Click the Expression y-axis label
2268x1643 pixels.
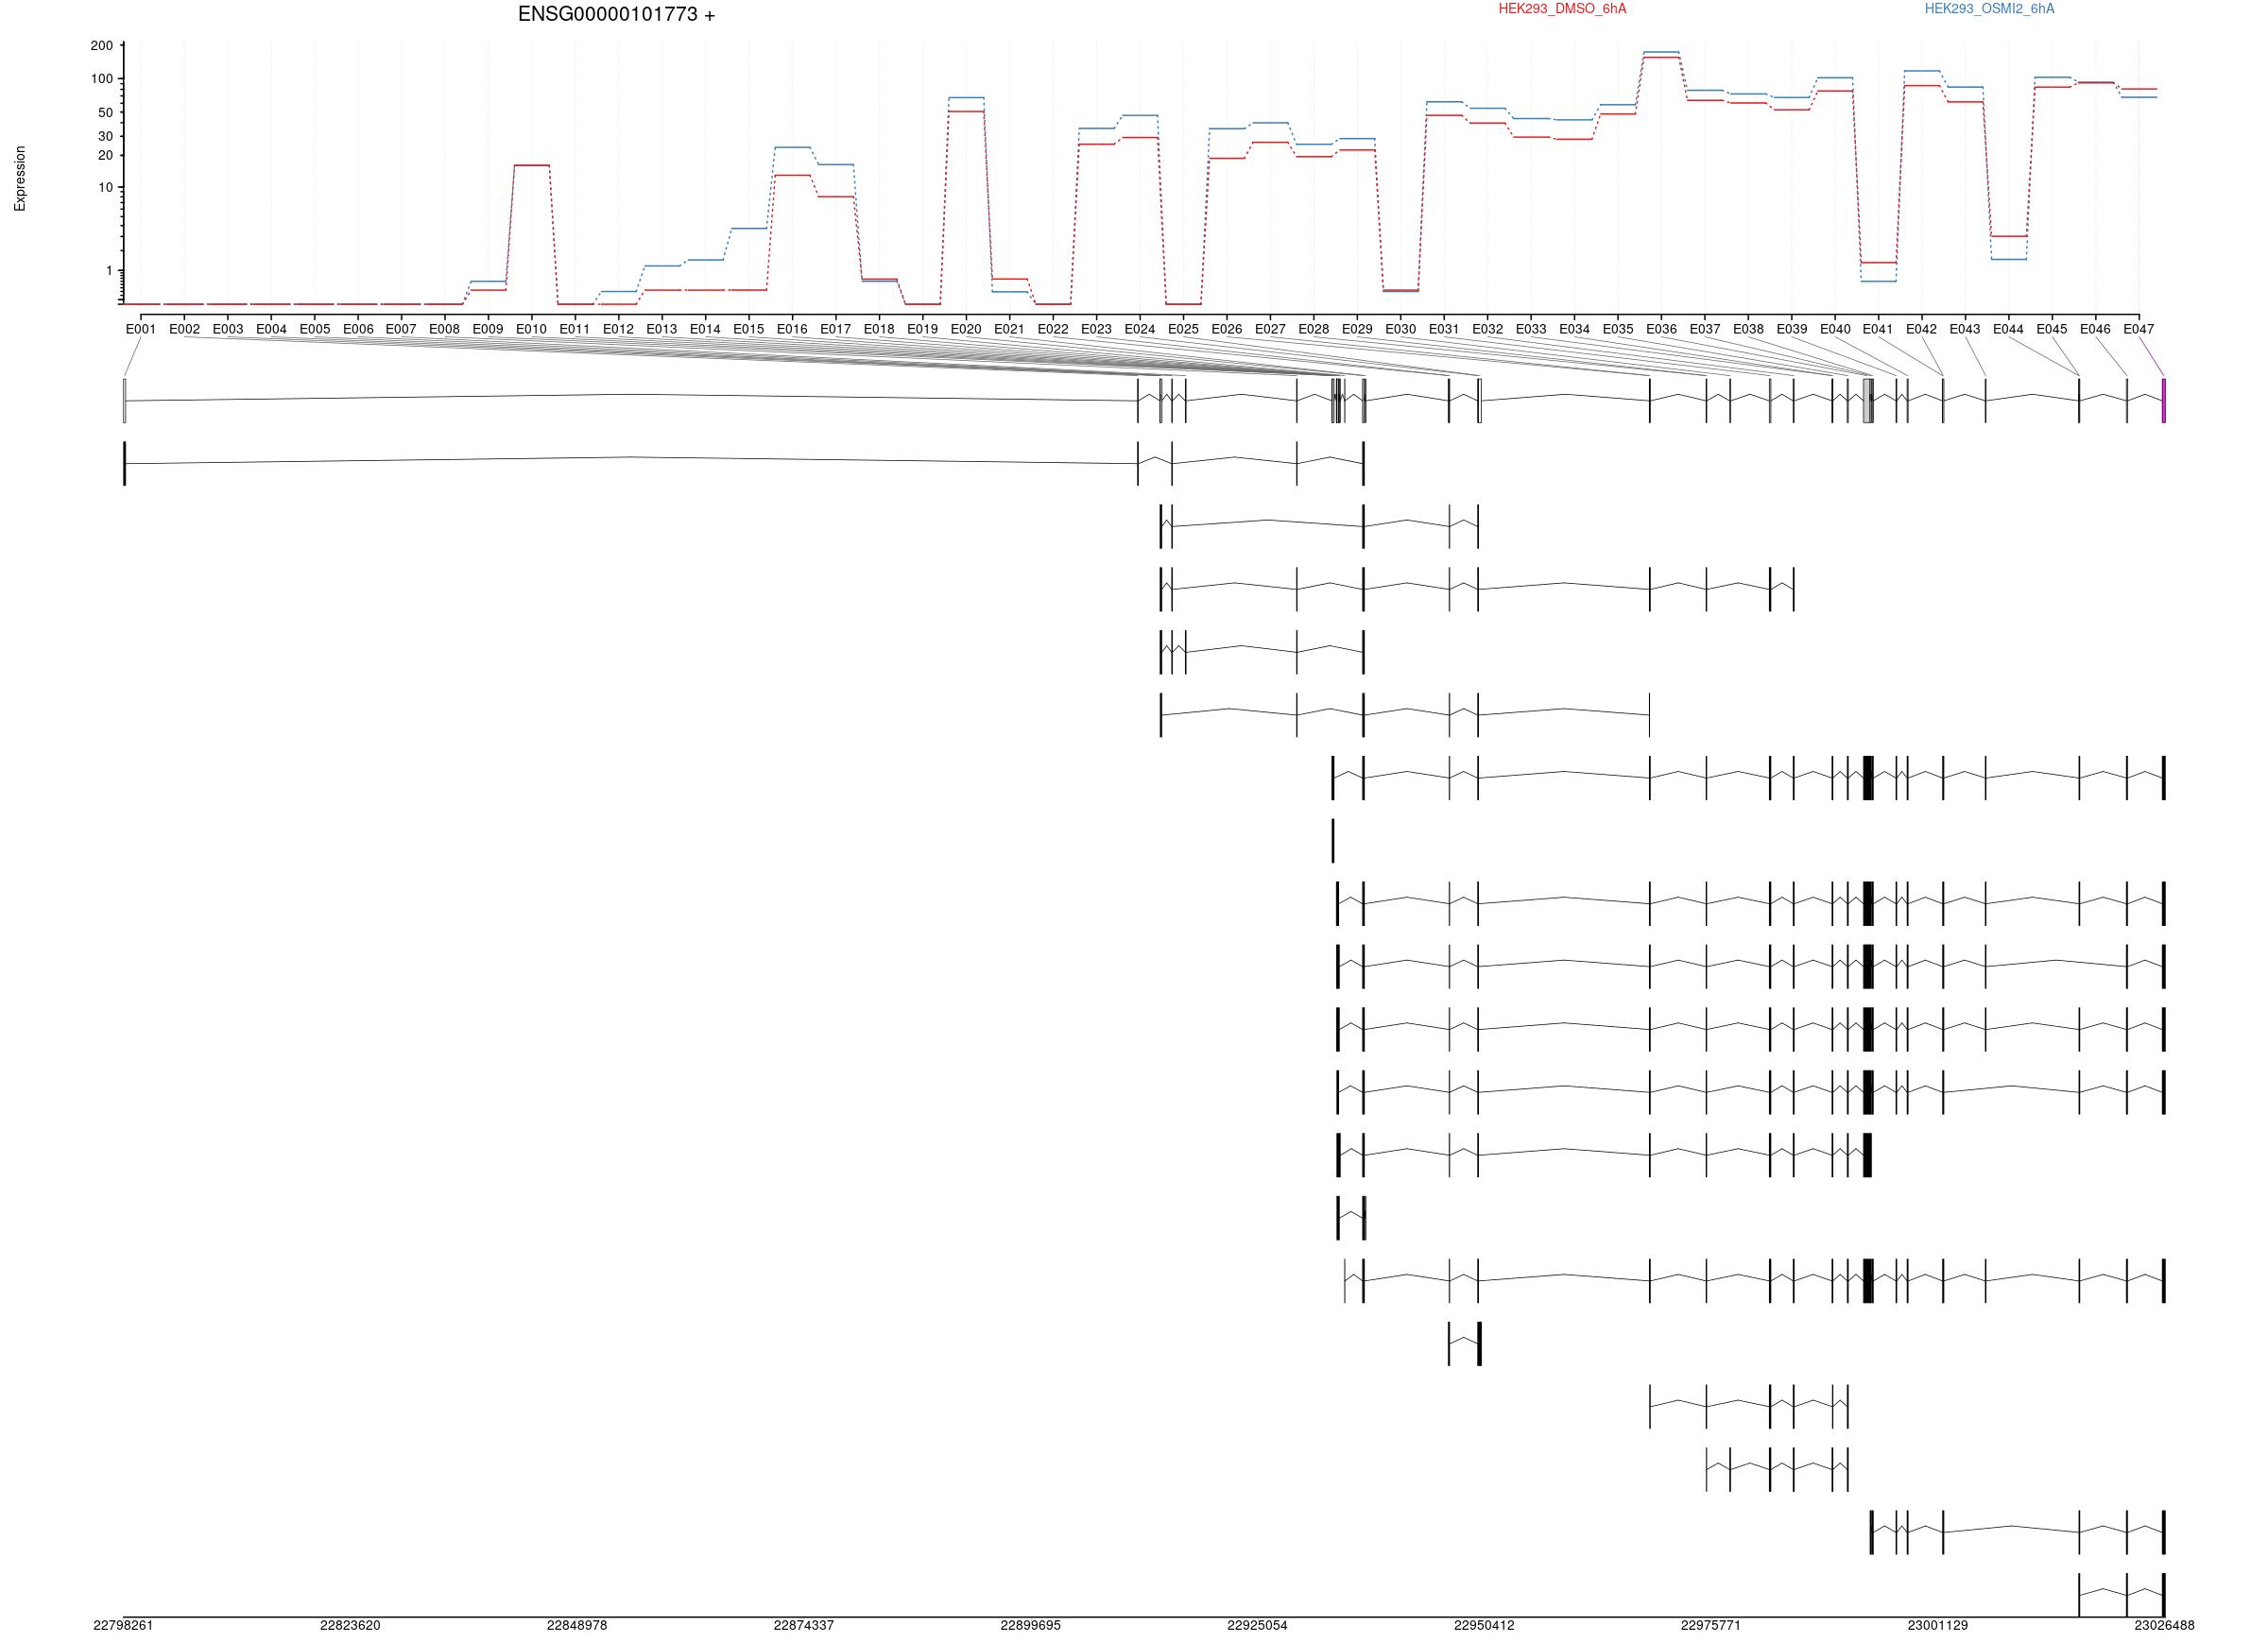tap(20, 179)
